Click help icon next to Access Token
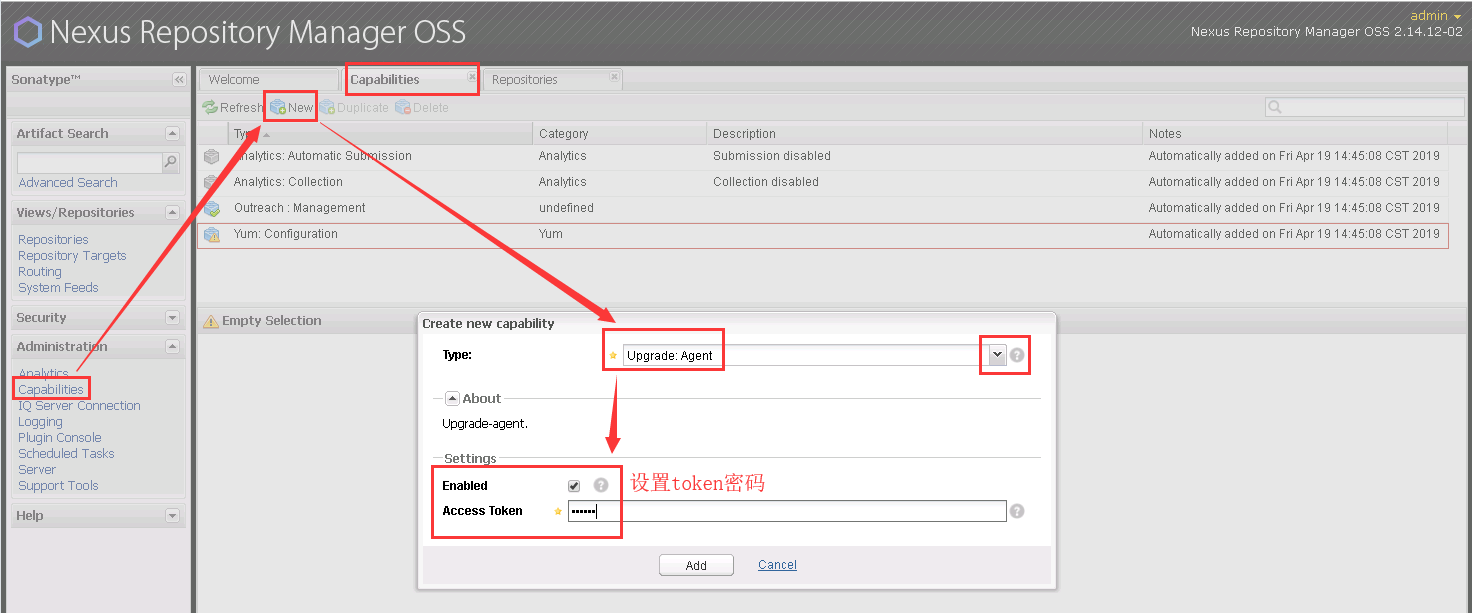1472x613 pixels. pos(1017,511)
